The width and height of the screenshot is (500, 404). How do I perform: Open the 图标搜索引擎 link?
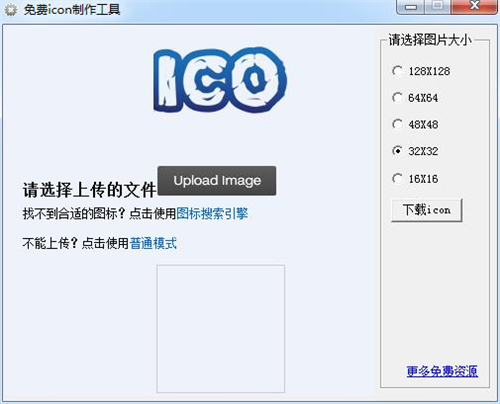(212, 213)
